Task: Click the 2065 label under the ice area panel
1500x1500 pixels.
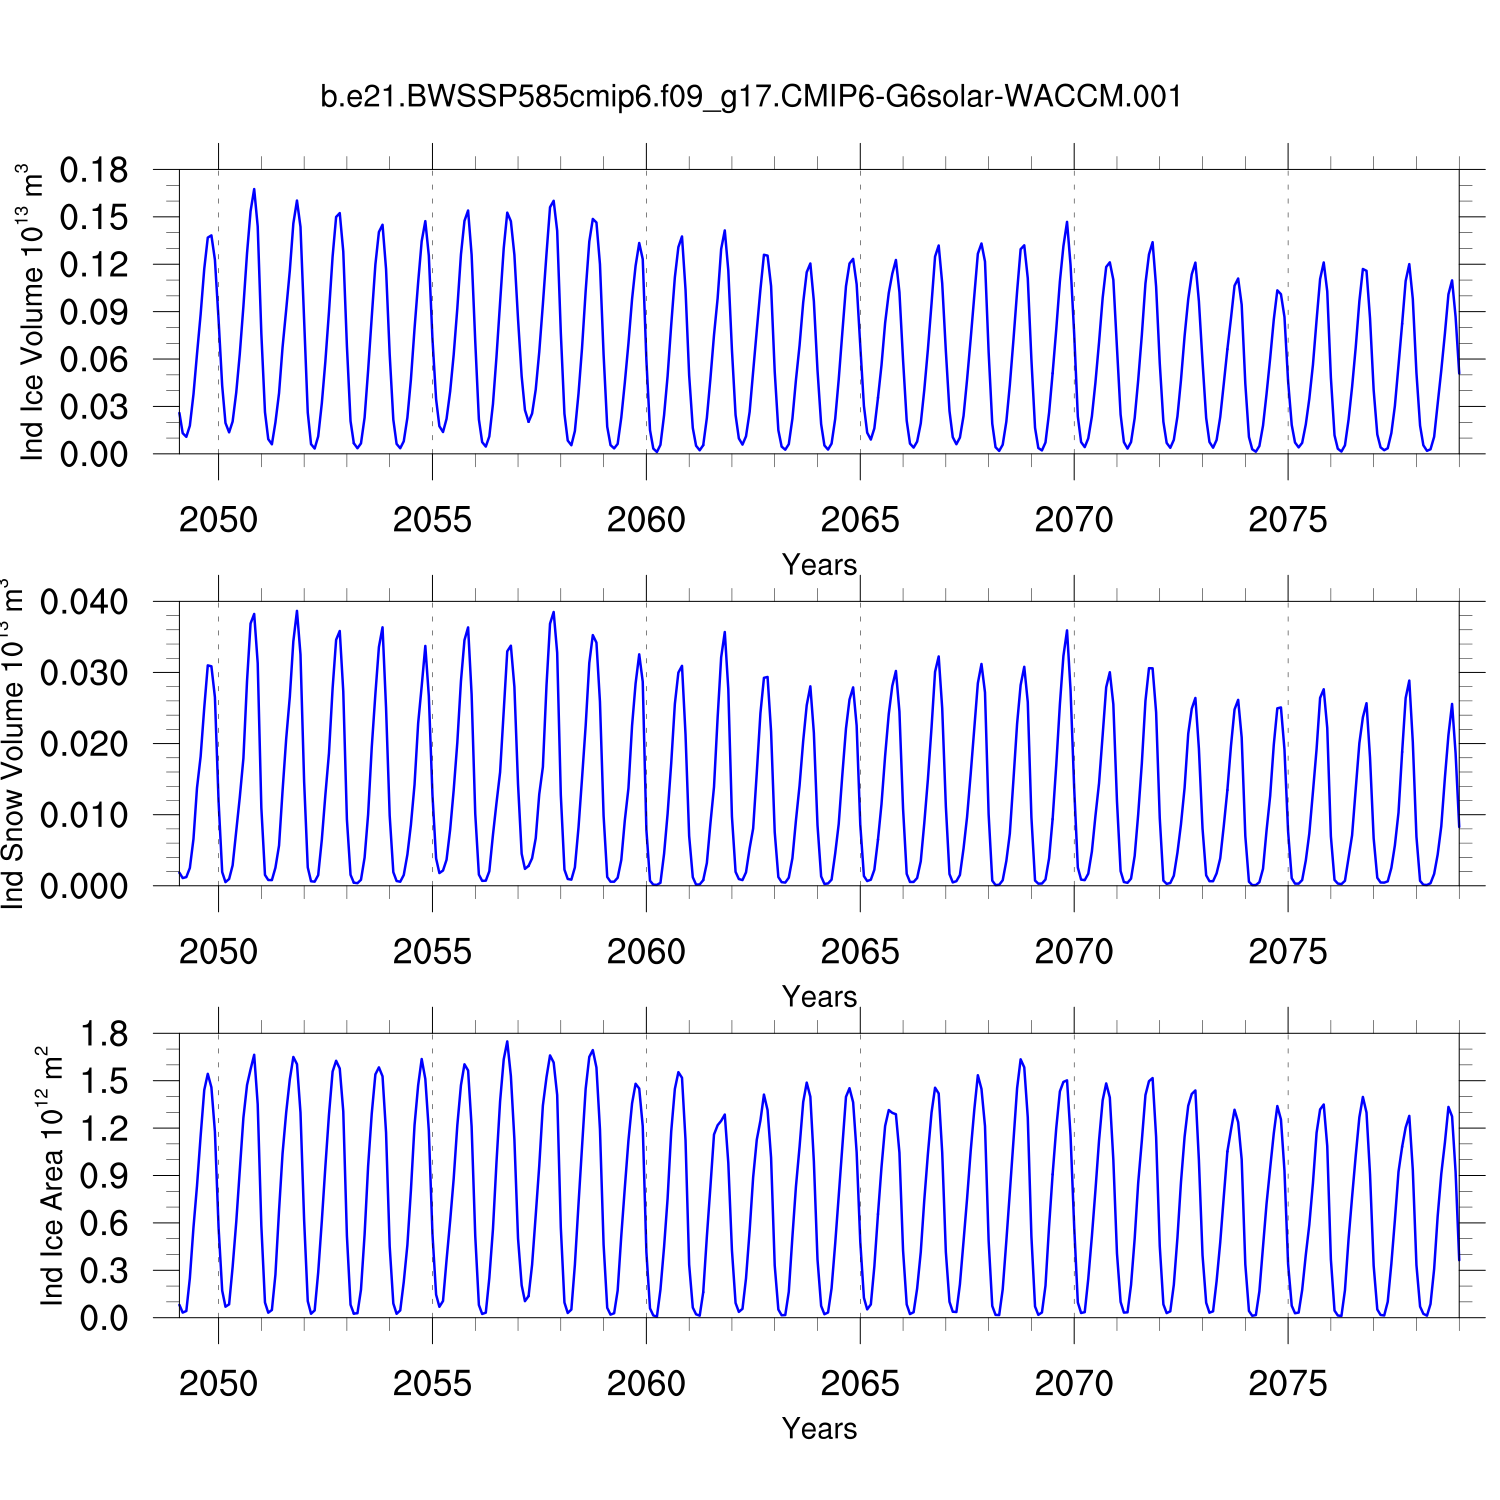Action: pos(859,1384)
